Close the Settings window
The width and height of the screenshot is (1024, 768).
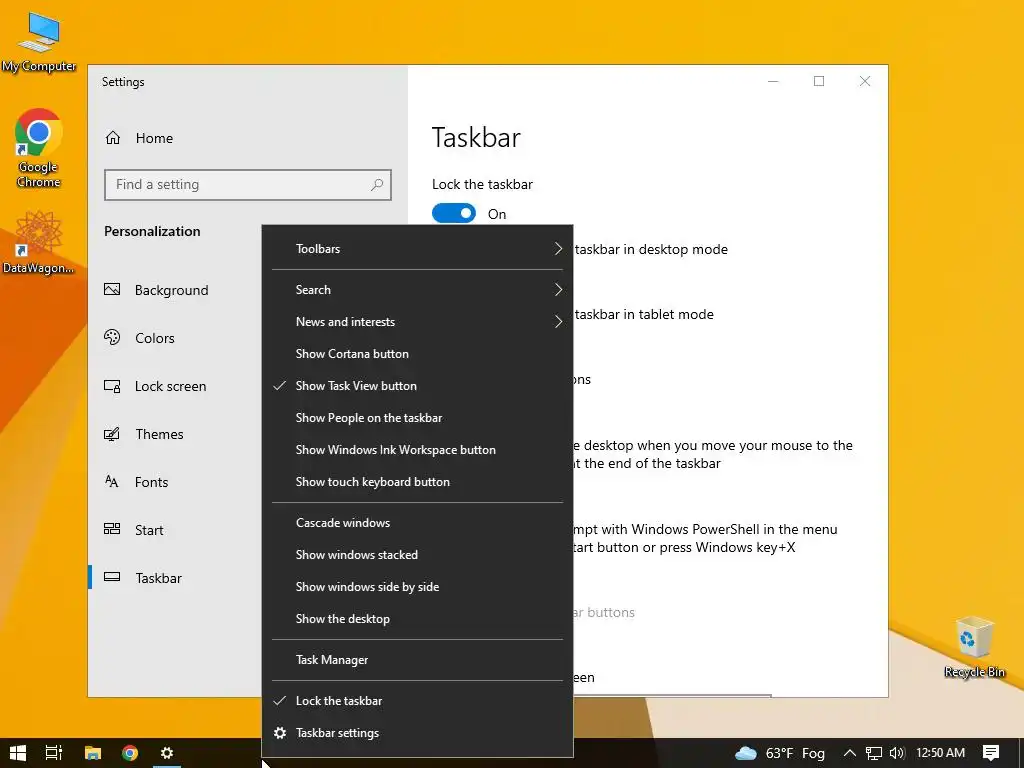tap(865, 81)
